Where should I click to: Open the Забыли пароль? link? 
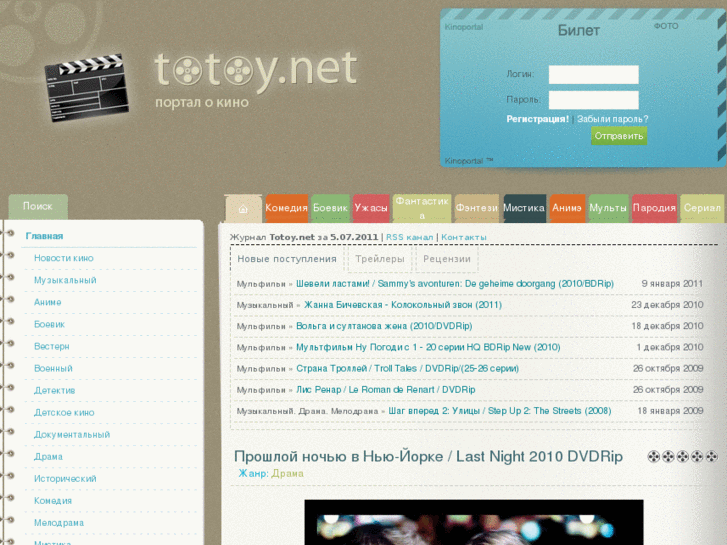tap(612, 119)
